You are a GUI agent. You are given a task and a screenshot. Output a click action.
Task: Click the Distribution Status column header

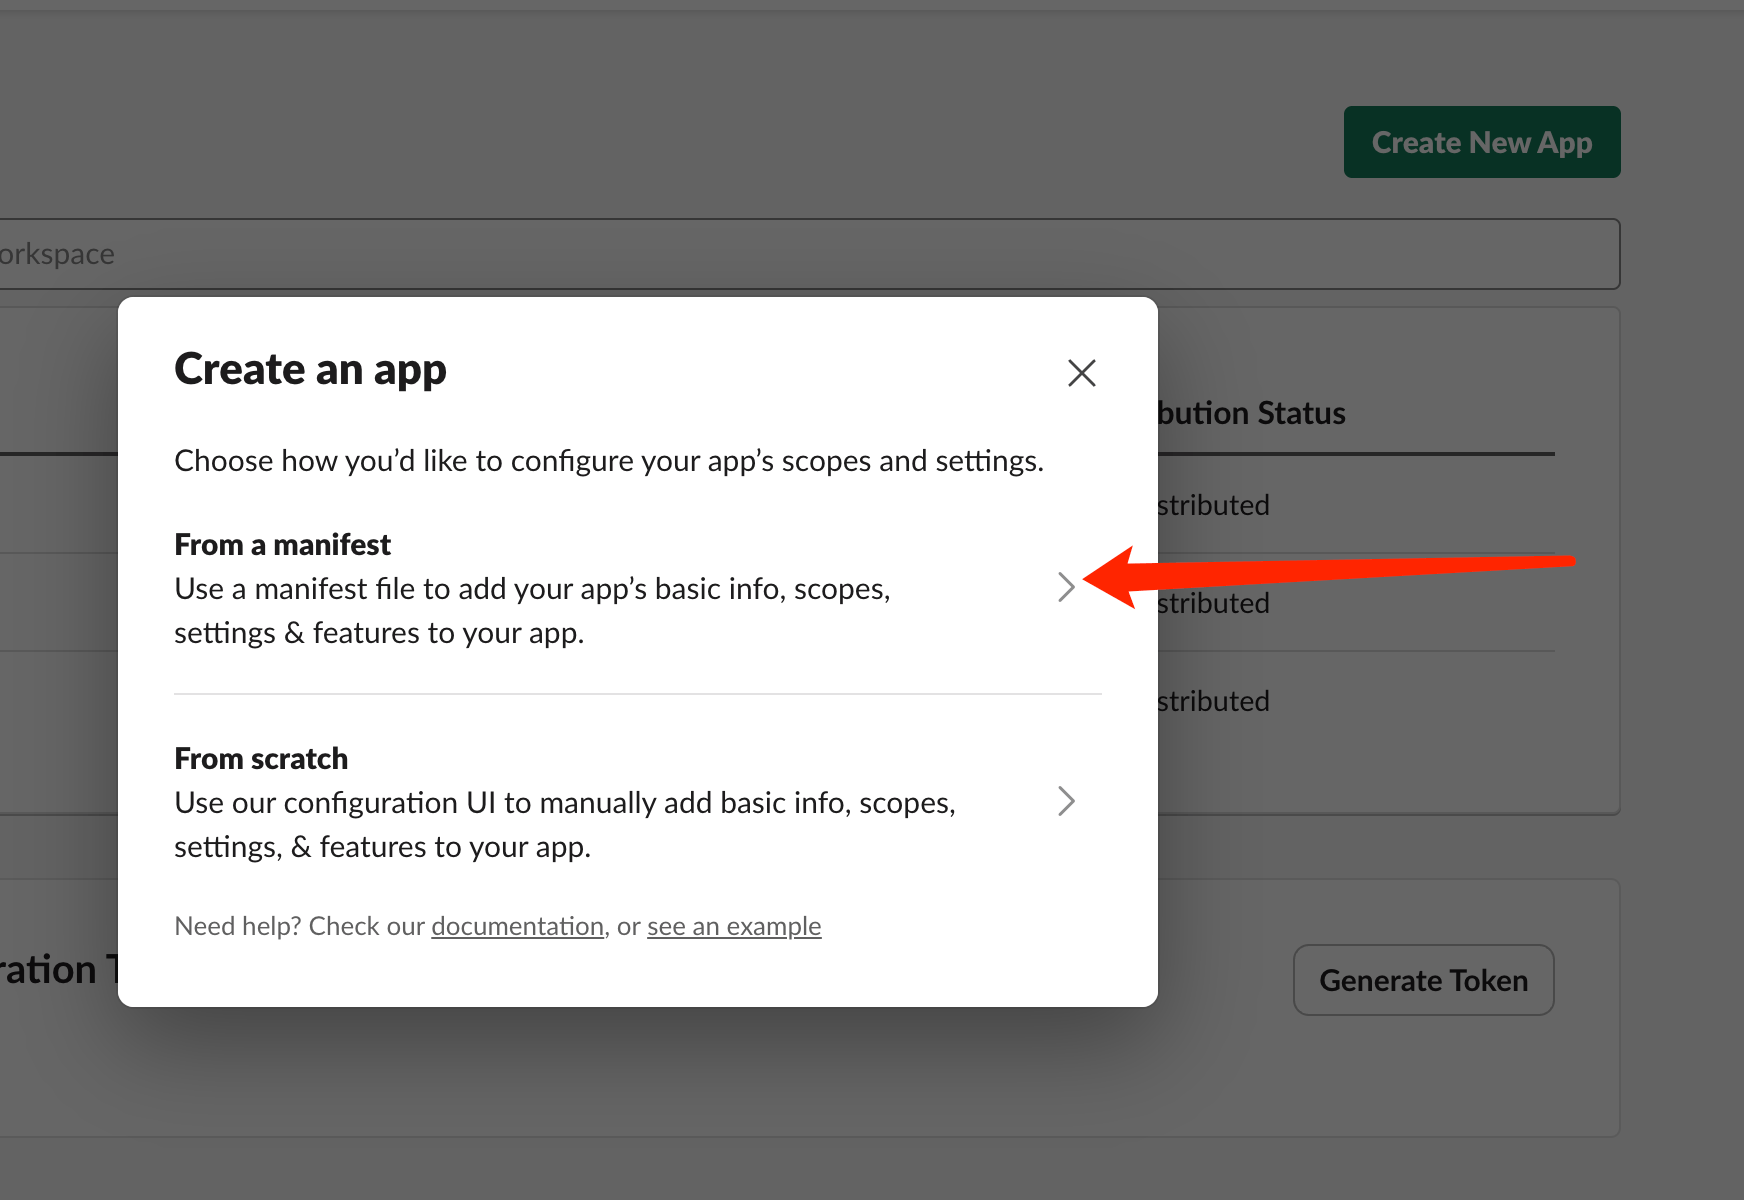[x=1252, y=413]
